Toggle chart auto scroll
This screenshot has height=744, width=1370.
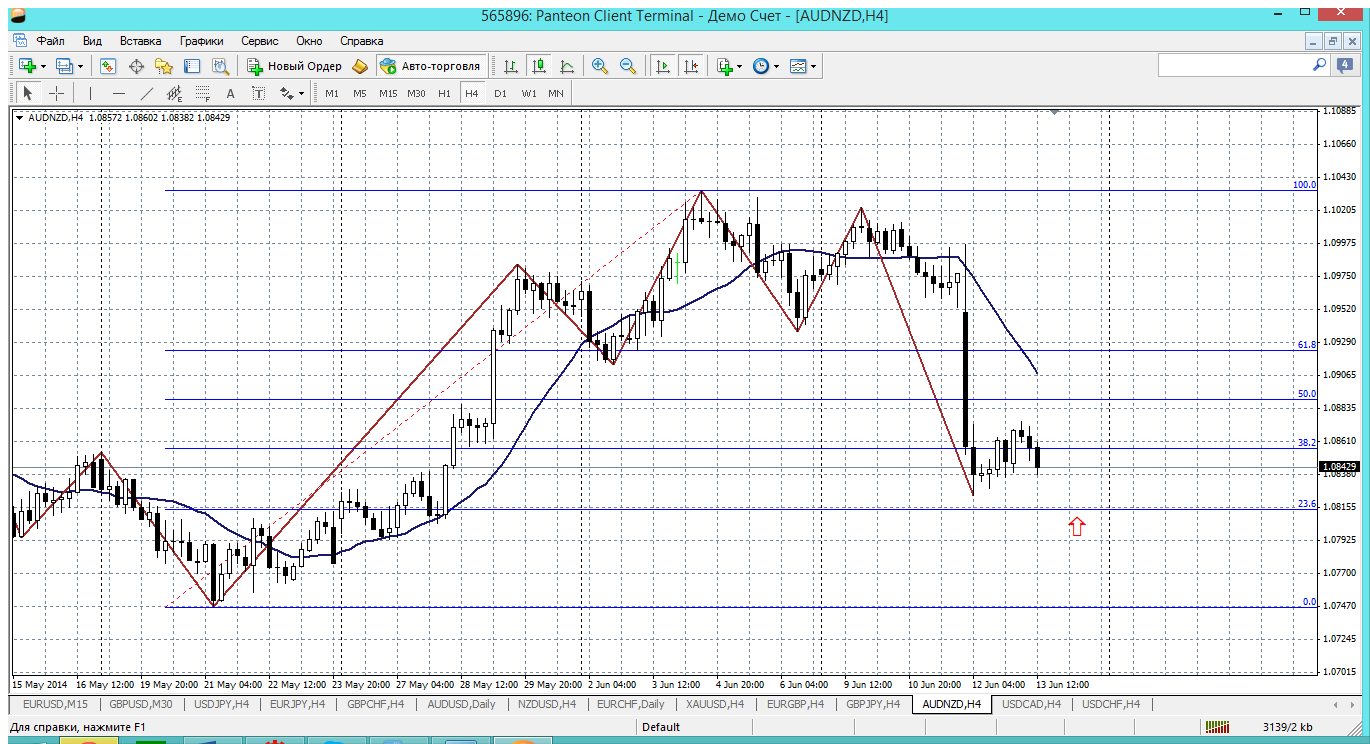point(662,66)
